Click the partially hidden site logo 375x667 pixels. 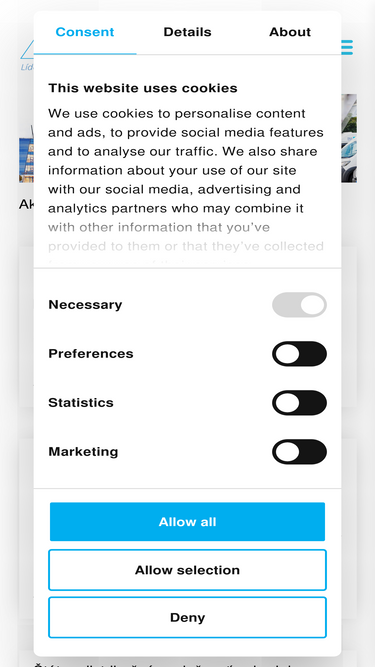(x=27, y=55)
